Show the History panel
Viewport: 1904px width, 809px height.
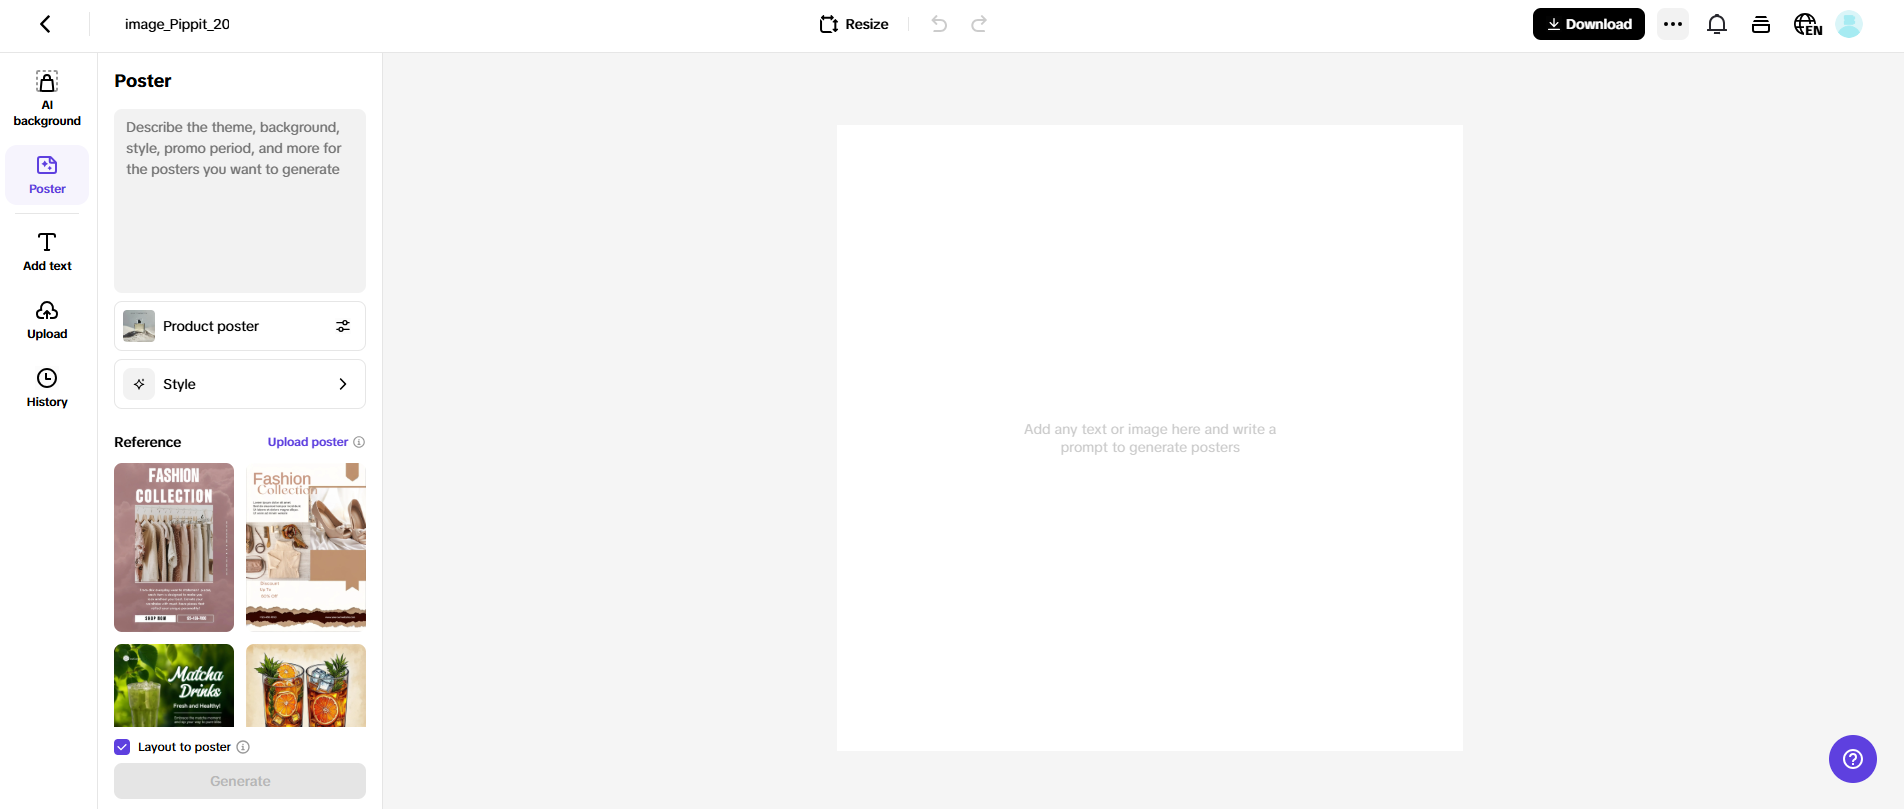(47, 388)
